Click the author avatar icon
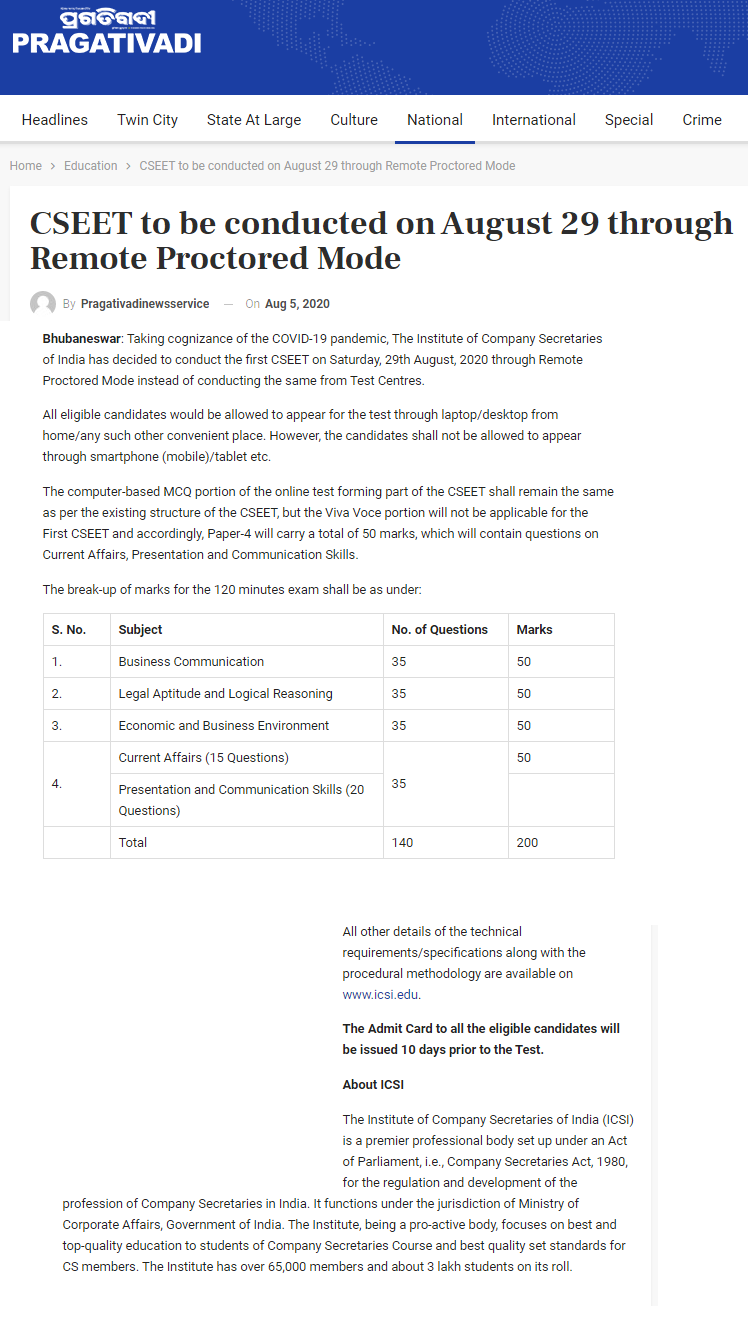Screen dimensions: 748x1320 (x=43, y=304)
